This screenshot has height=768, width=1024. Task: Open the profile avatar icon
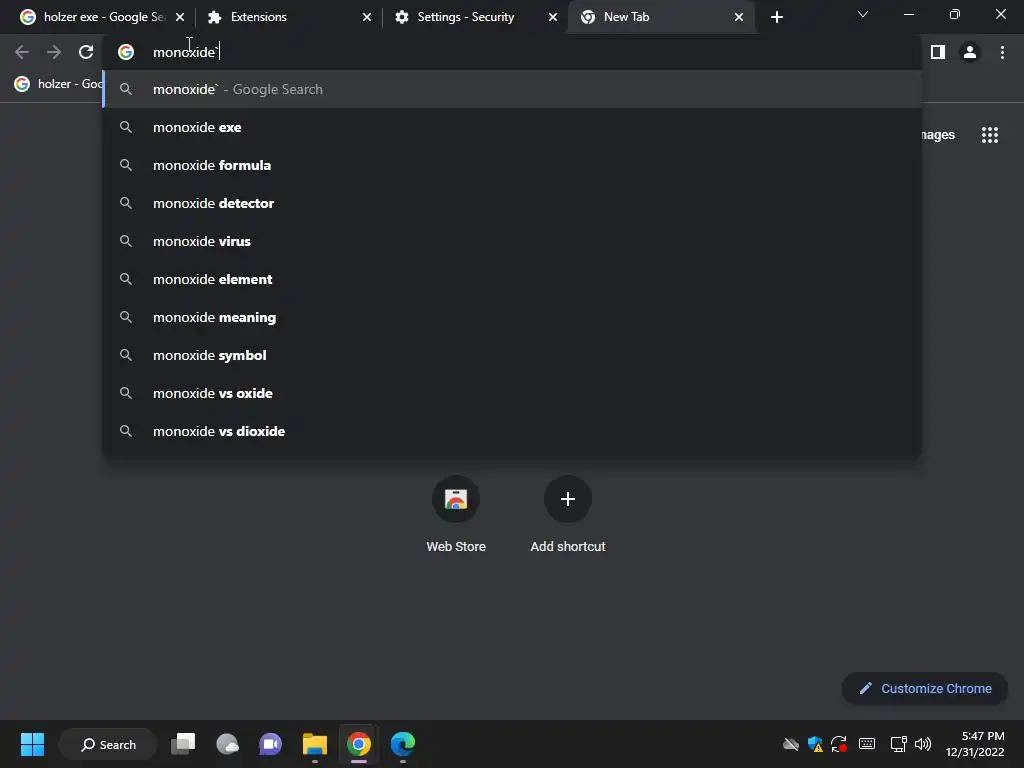coord(970,52)
